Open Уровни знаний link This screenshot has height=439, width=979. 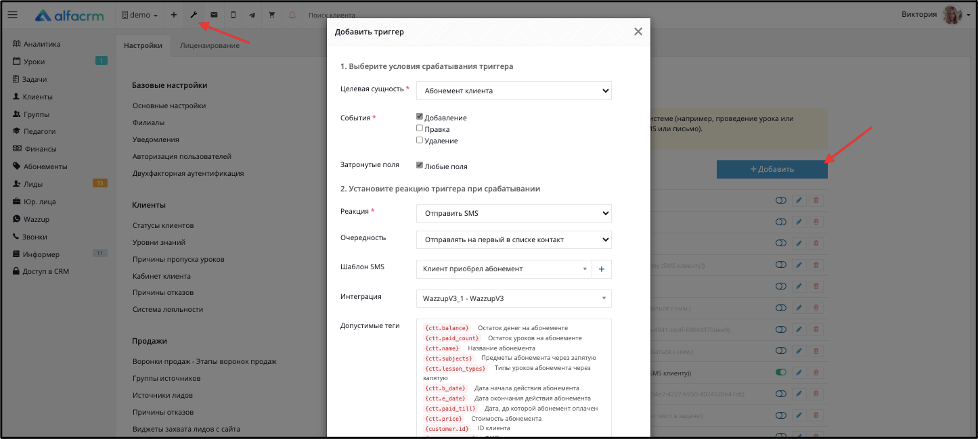tap(159, 242)
